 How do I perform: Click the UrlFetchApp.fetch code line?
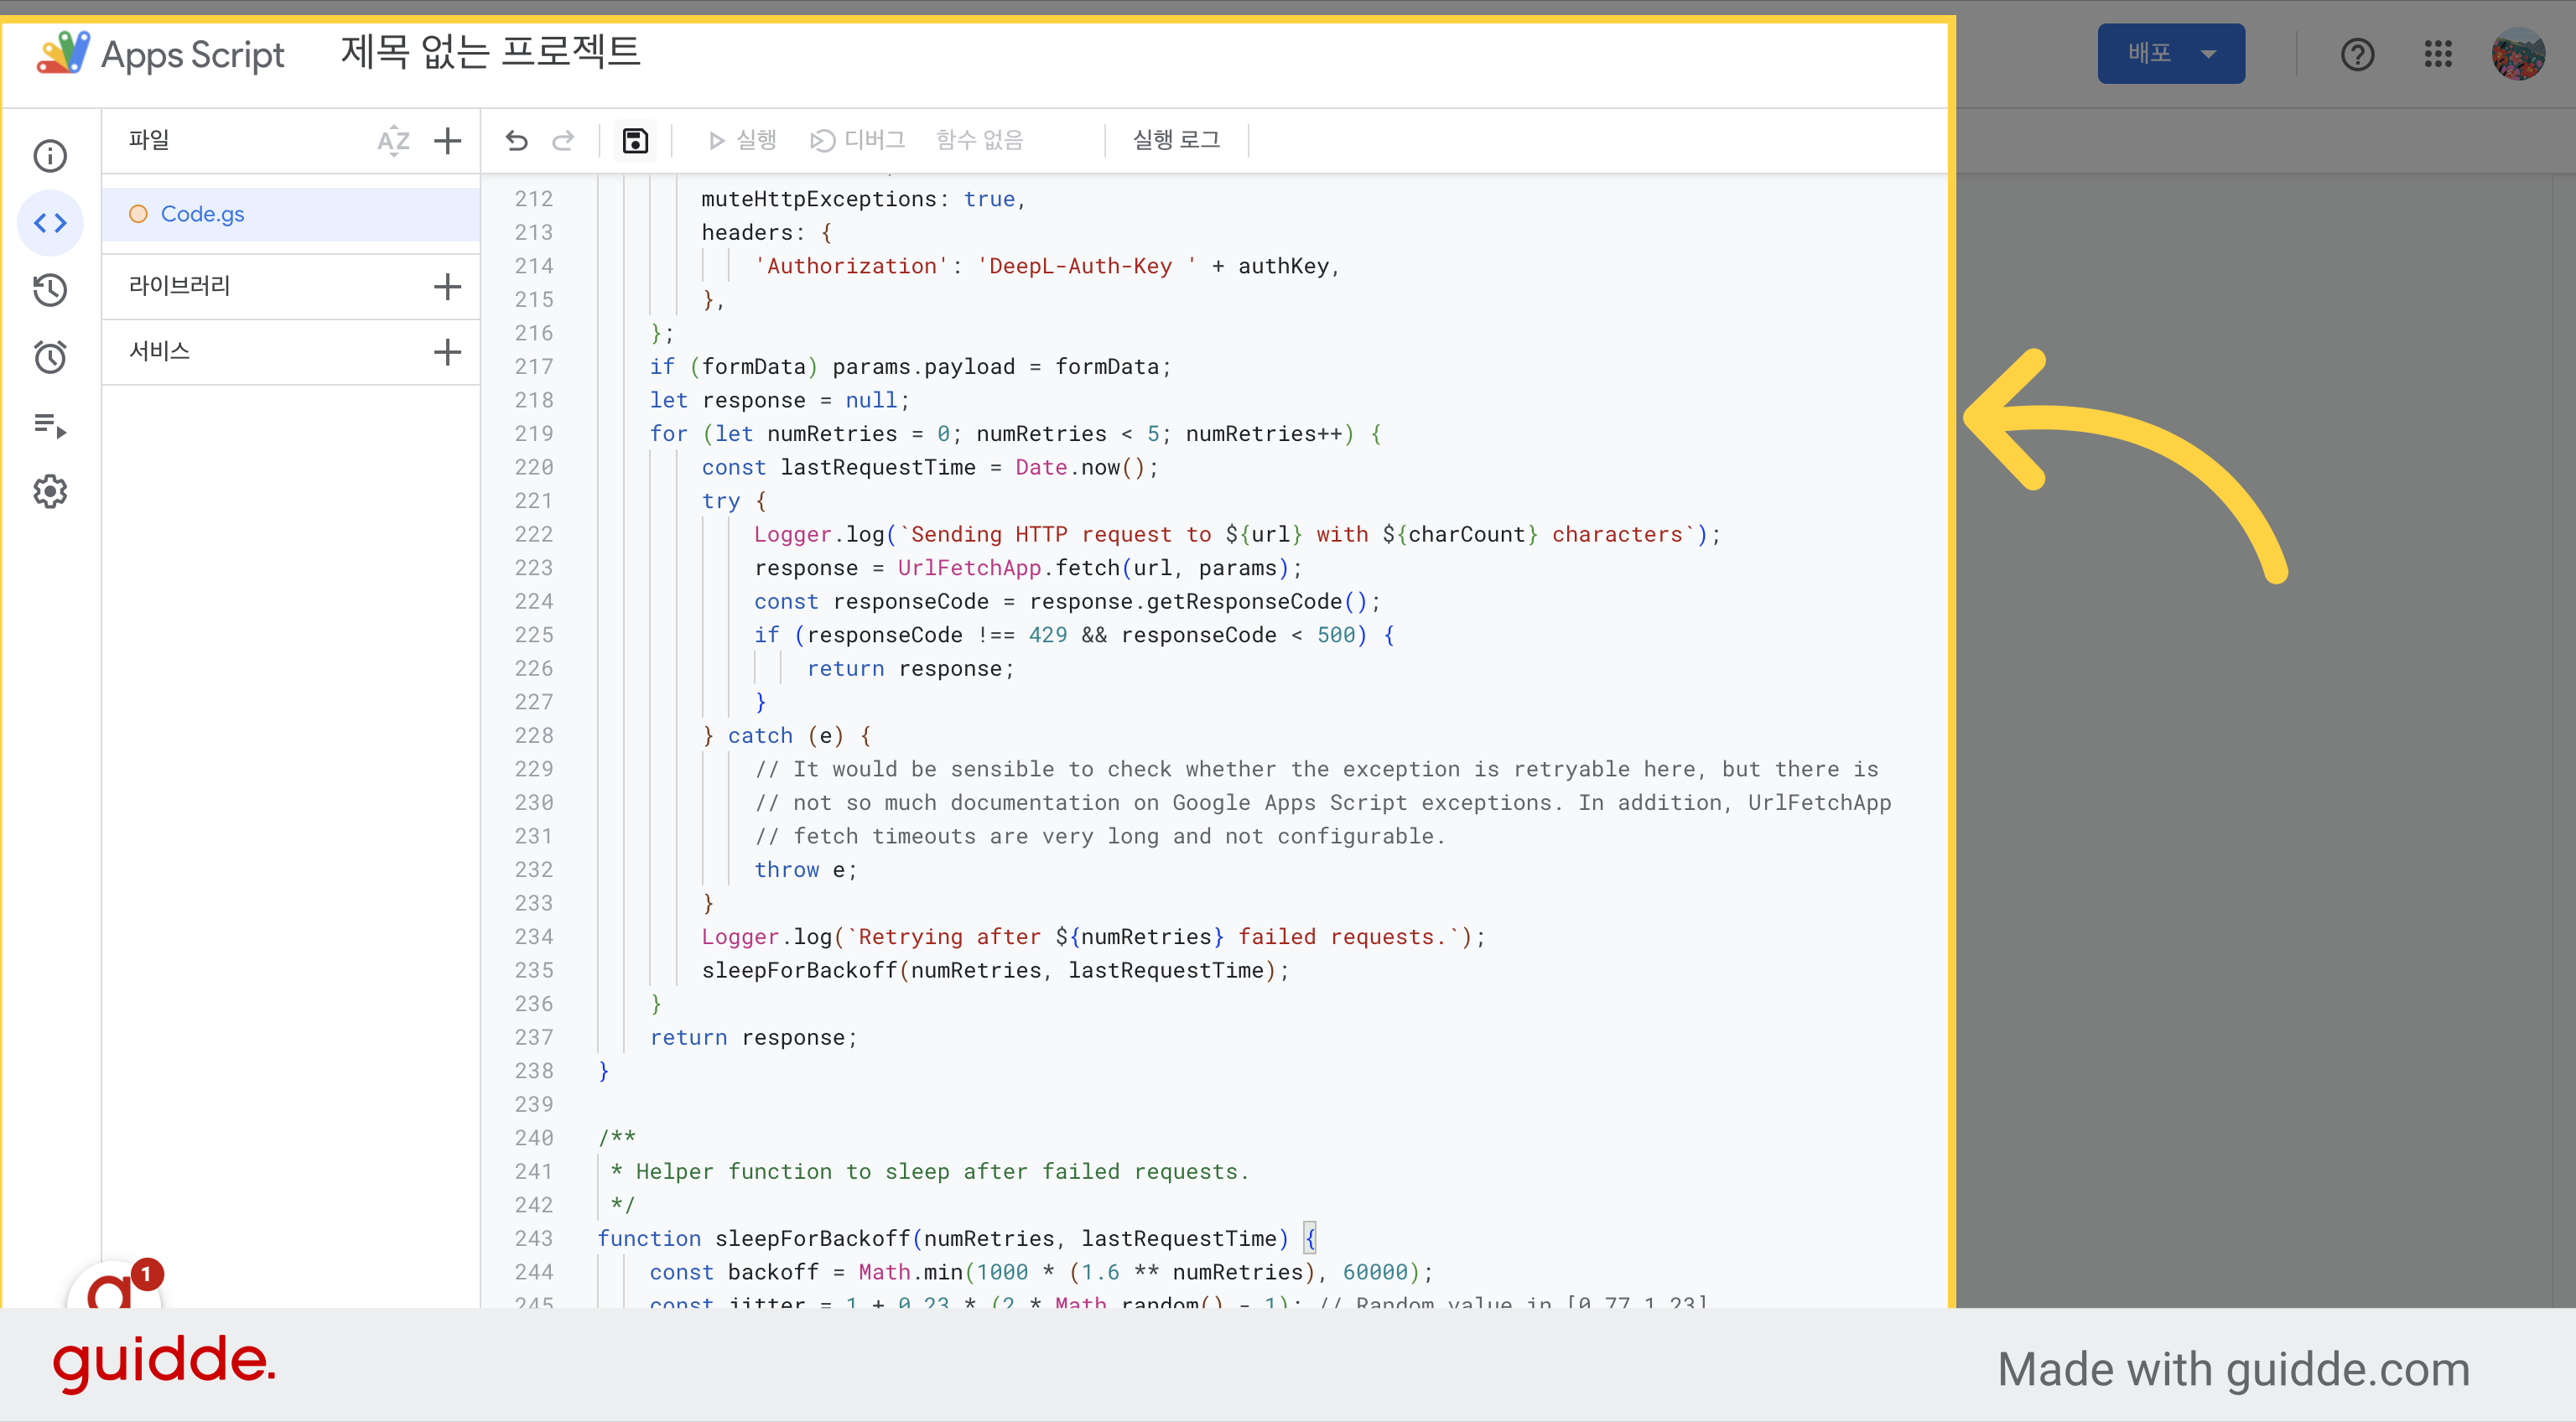(1028, 568)
